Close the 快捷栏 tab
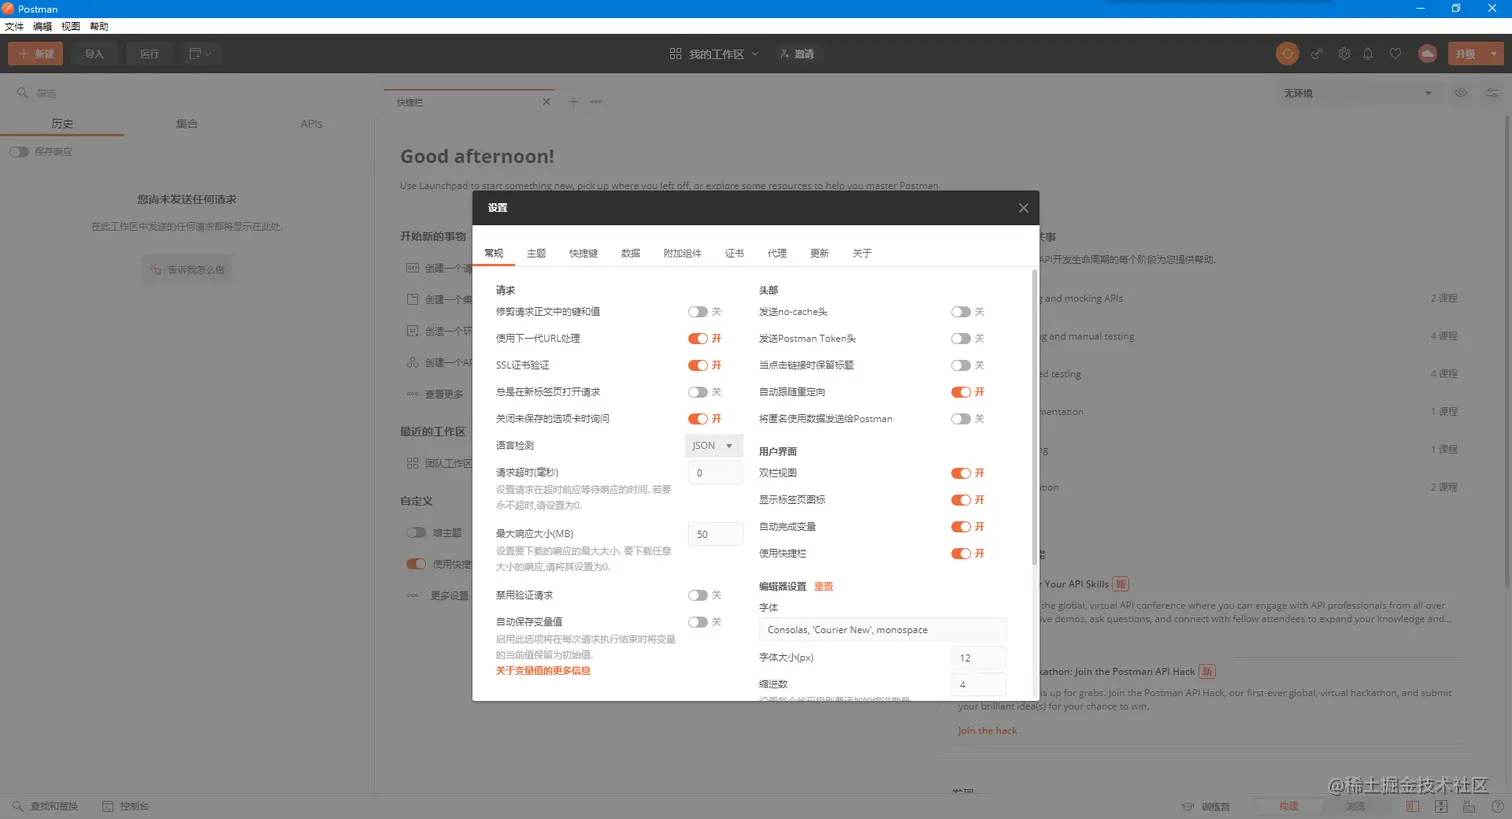 tap(546, 102)
